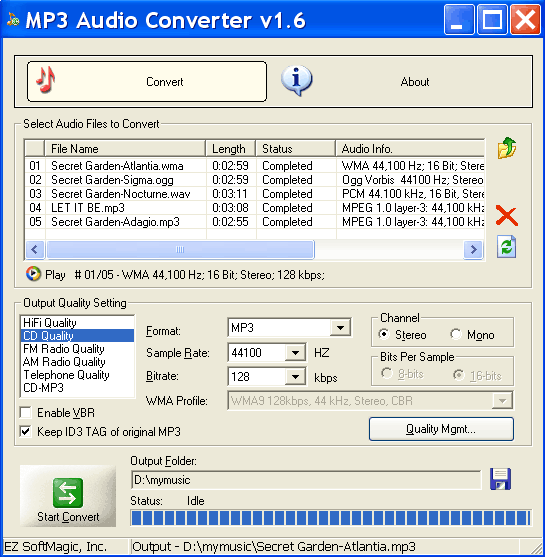Click the blue floppy disk output folder icon

pos(500,479)
